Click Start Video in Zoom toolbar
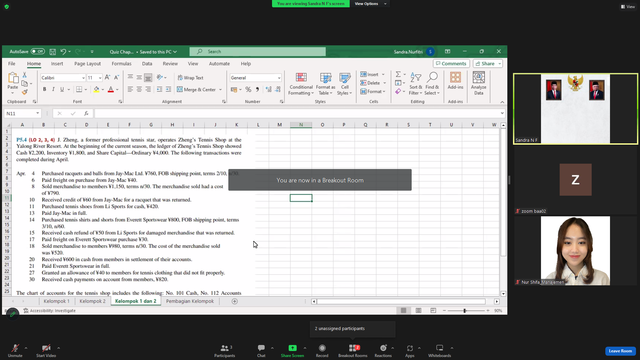Screen dimensions: 640x360 click(46, 350)
